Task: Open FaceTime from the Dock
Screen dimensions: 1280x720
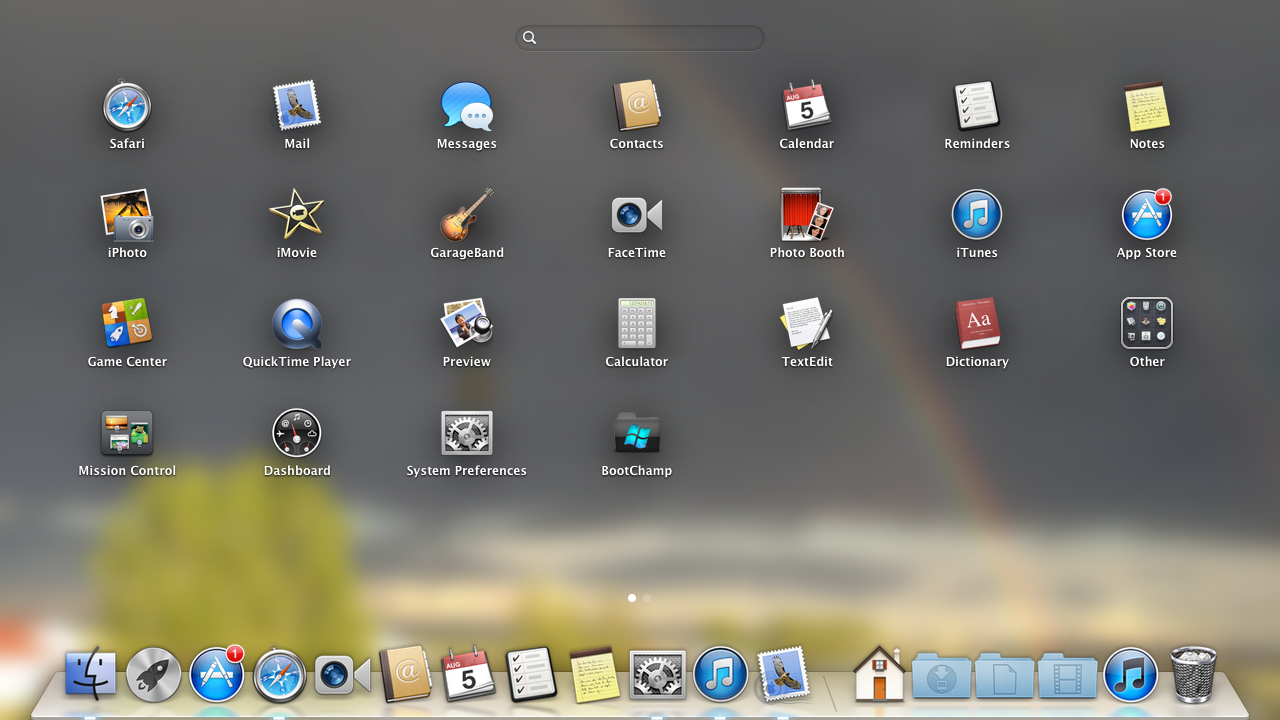Action: 343,675
